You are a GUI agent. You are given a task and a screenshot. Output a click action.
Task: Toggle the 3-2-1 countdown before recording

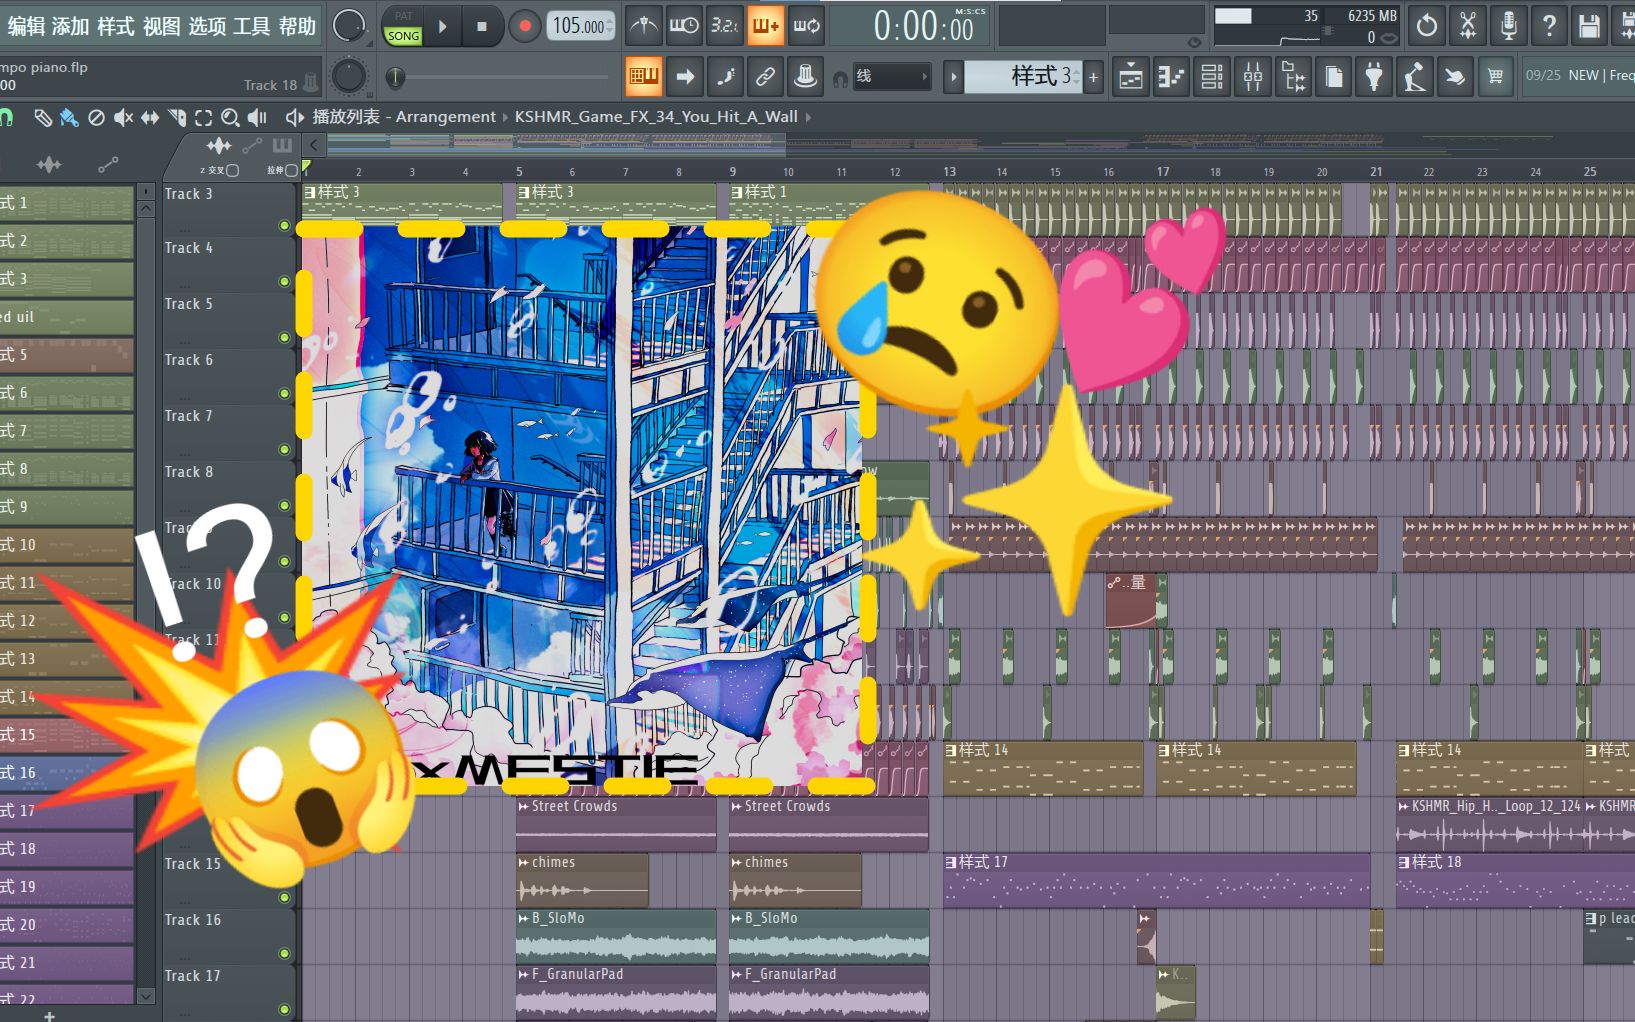click(x=725, y=26)
